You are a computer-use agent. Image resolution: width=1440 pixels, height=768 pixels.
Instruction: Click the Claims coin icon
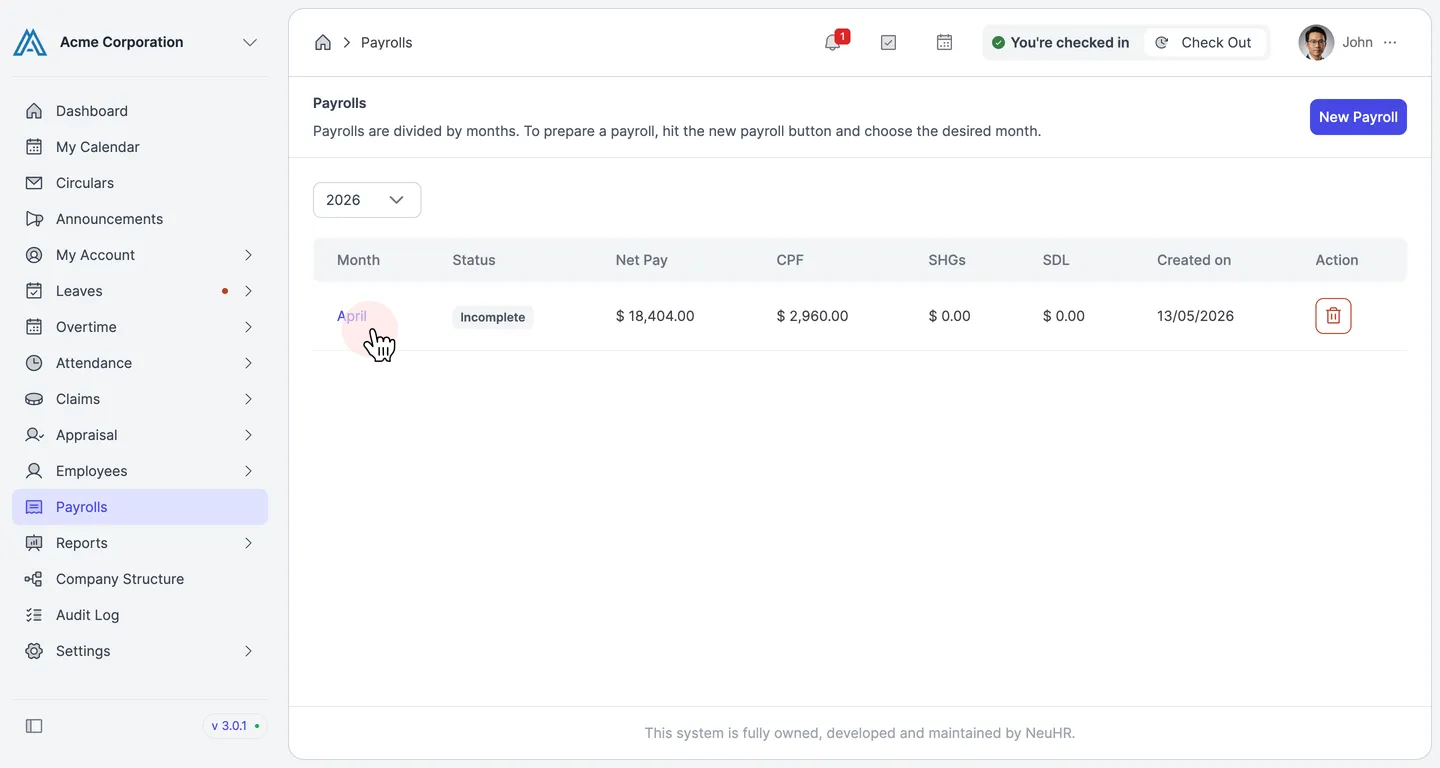[34, 399]
